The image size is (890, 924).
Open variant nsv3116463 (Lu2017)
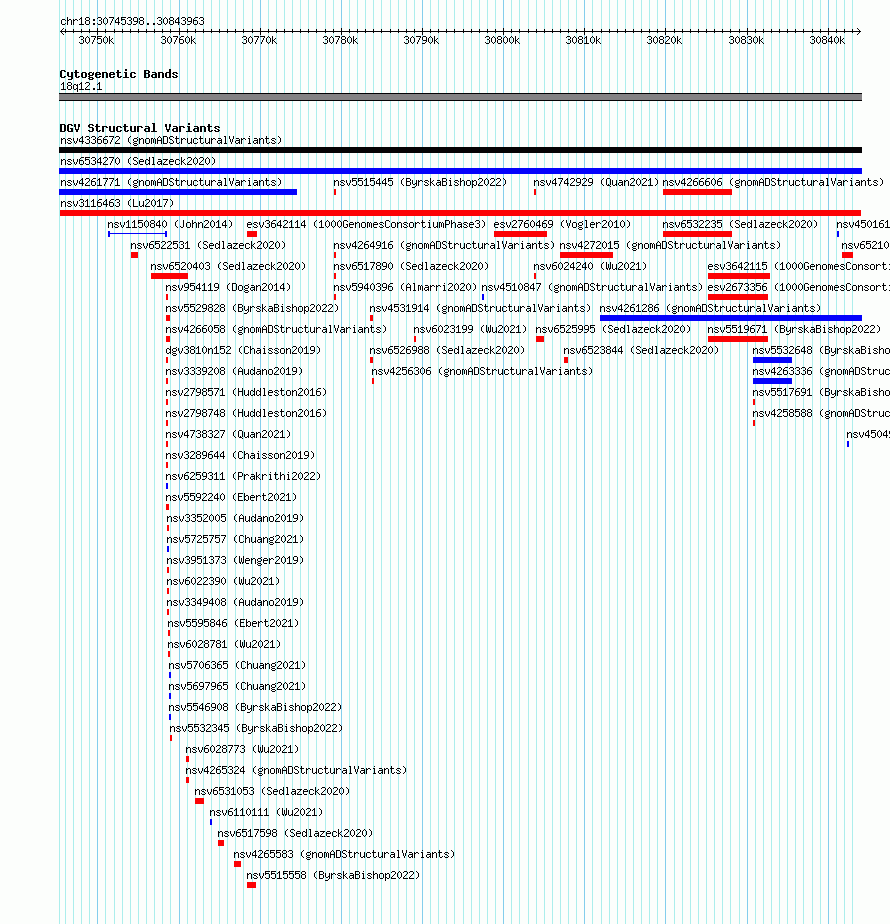pyautogui.click(x=117, y=203)
